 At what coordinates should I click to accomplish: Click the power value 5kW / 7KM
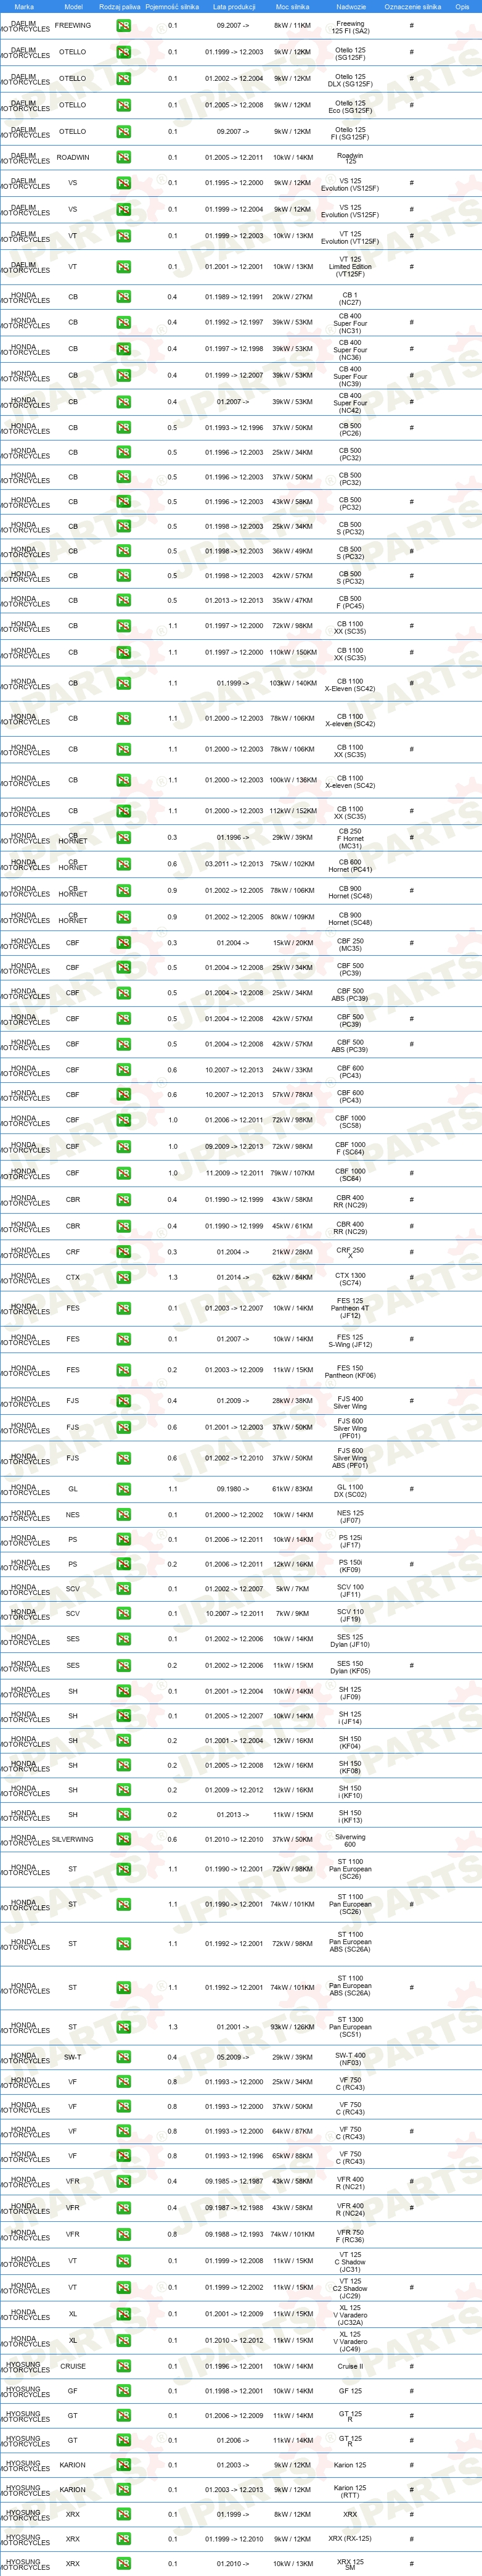293,1588
